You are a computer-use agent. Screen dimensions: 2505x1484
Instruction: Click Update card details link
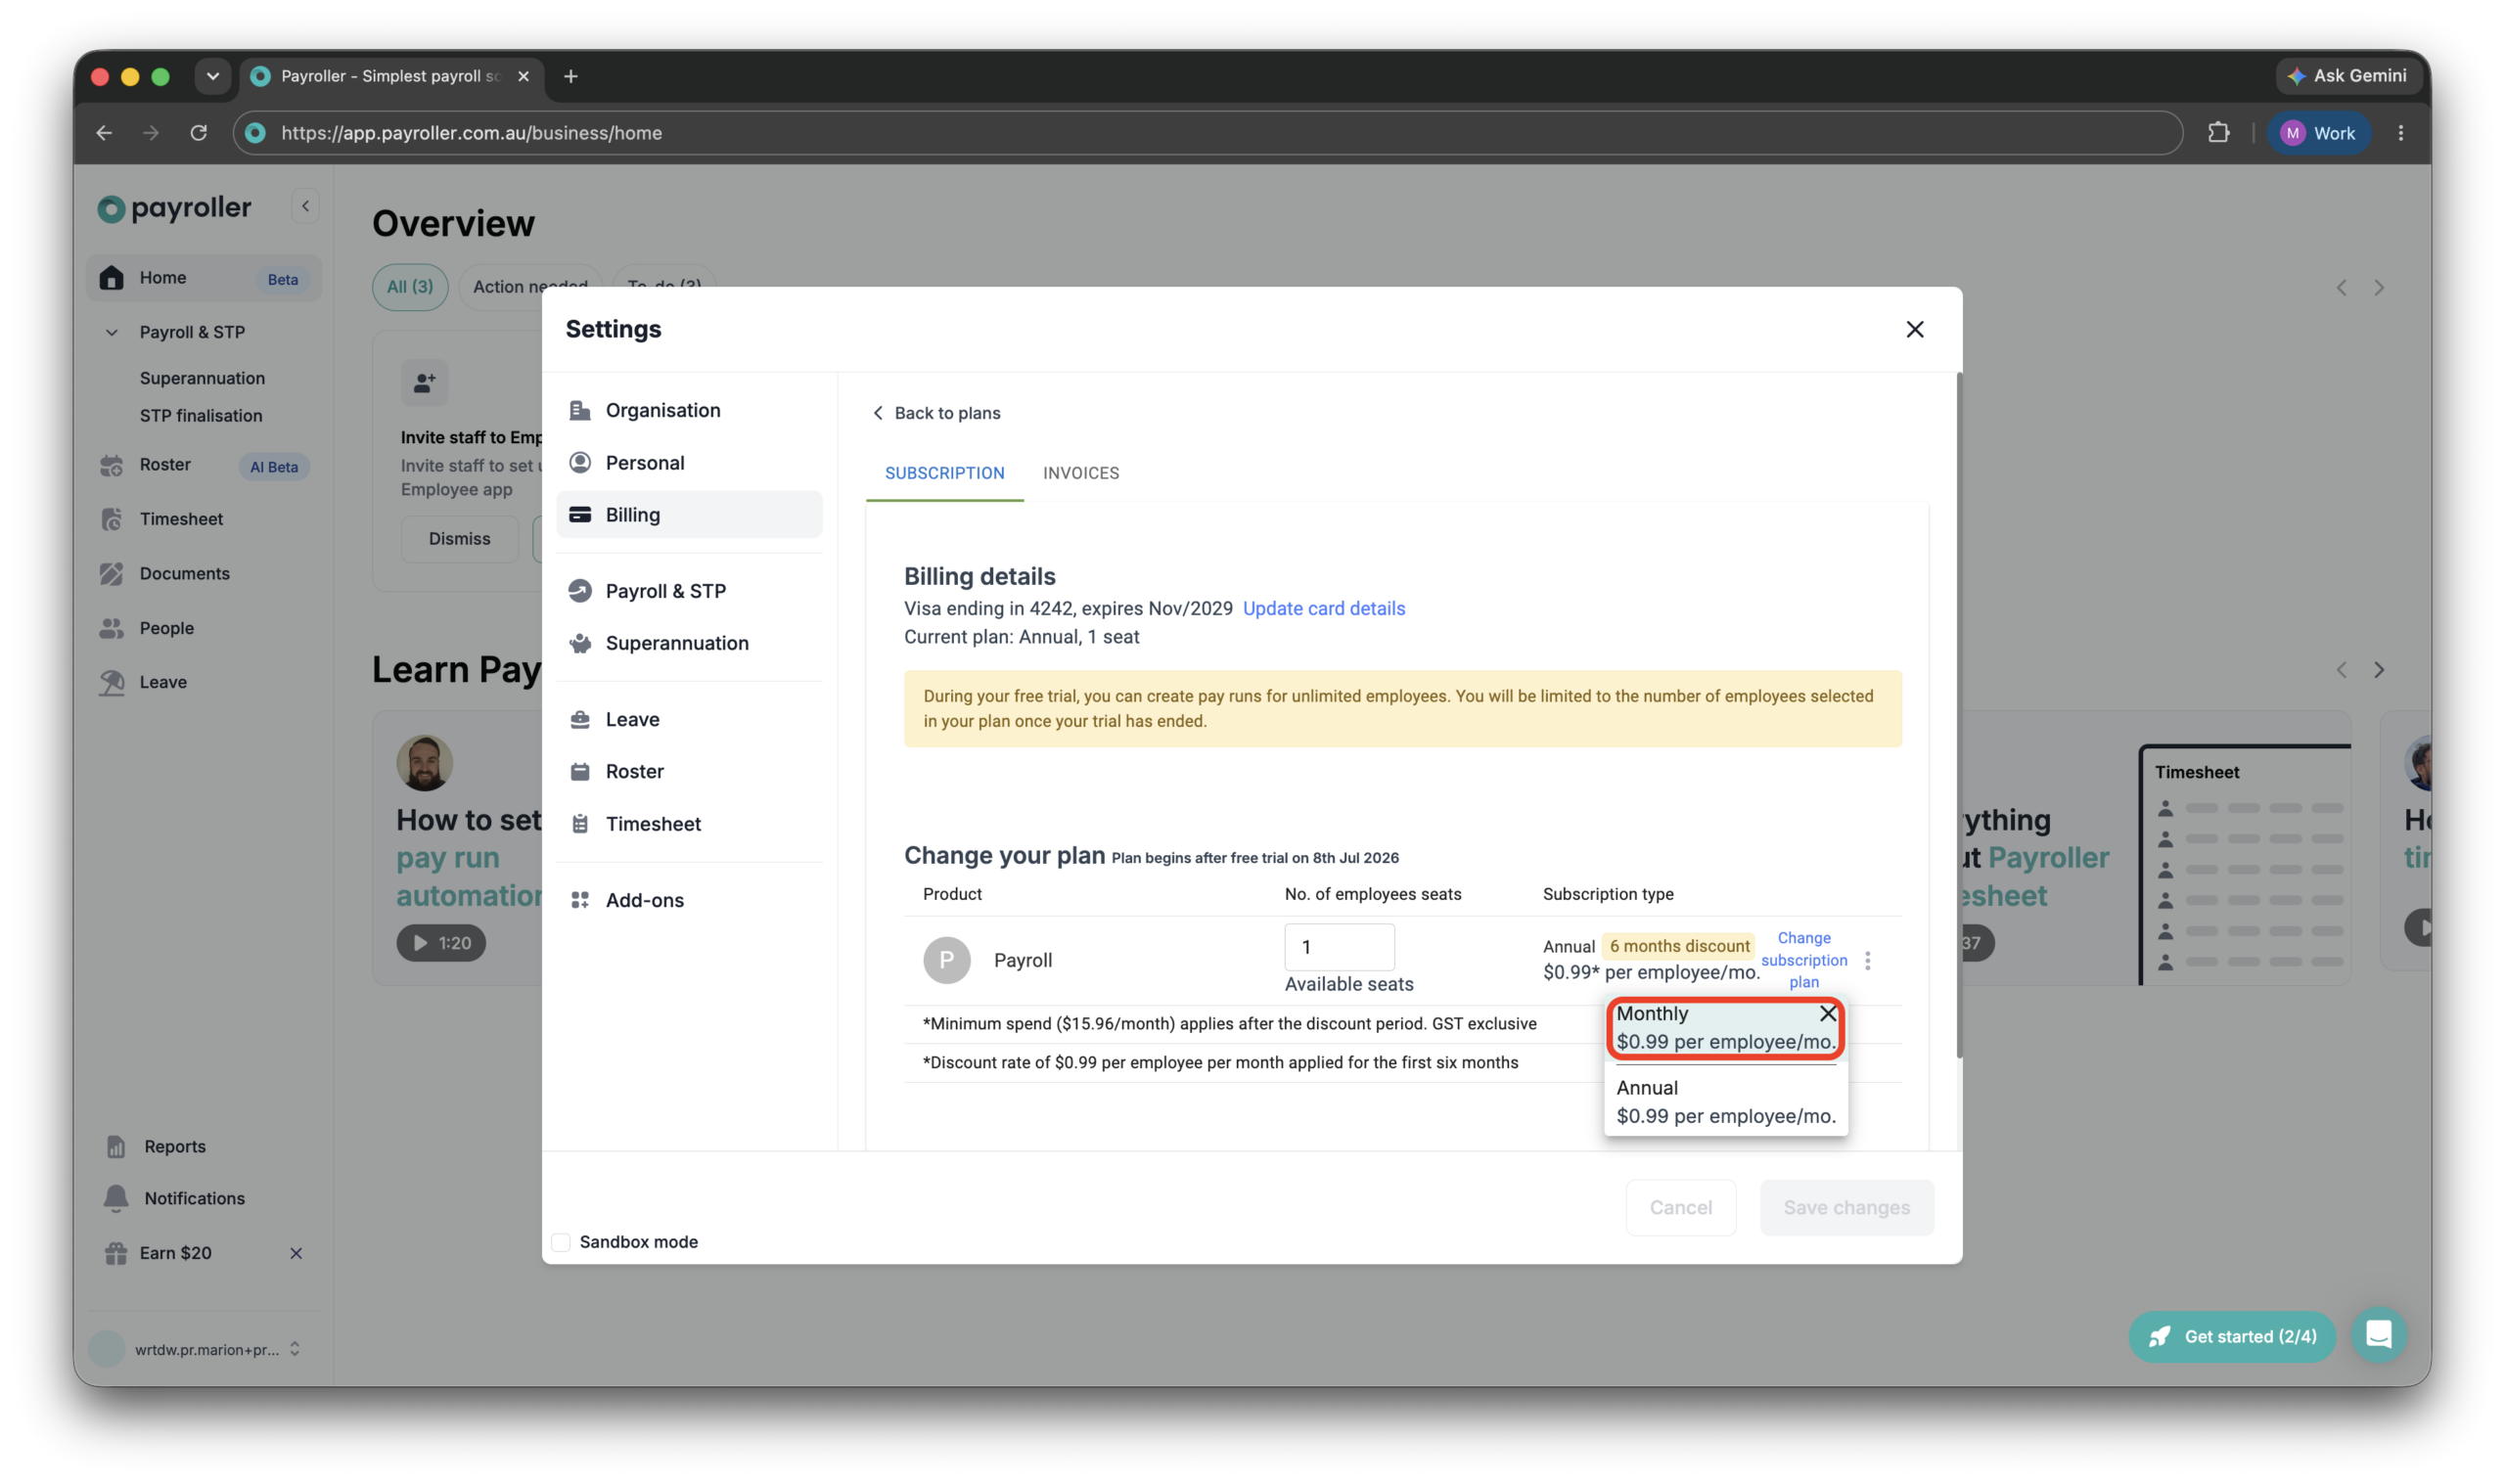pyautogui.click(x=1323, y=608)
